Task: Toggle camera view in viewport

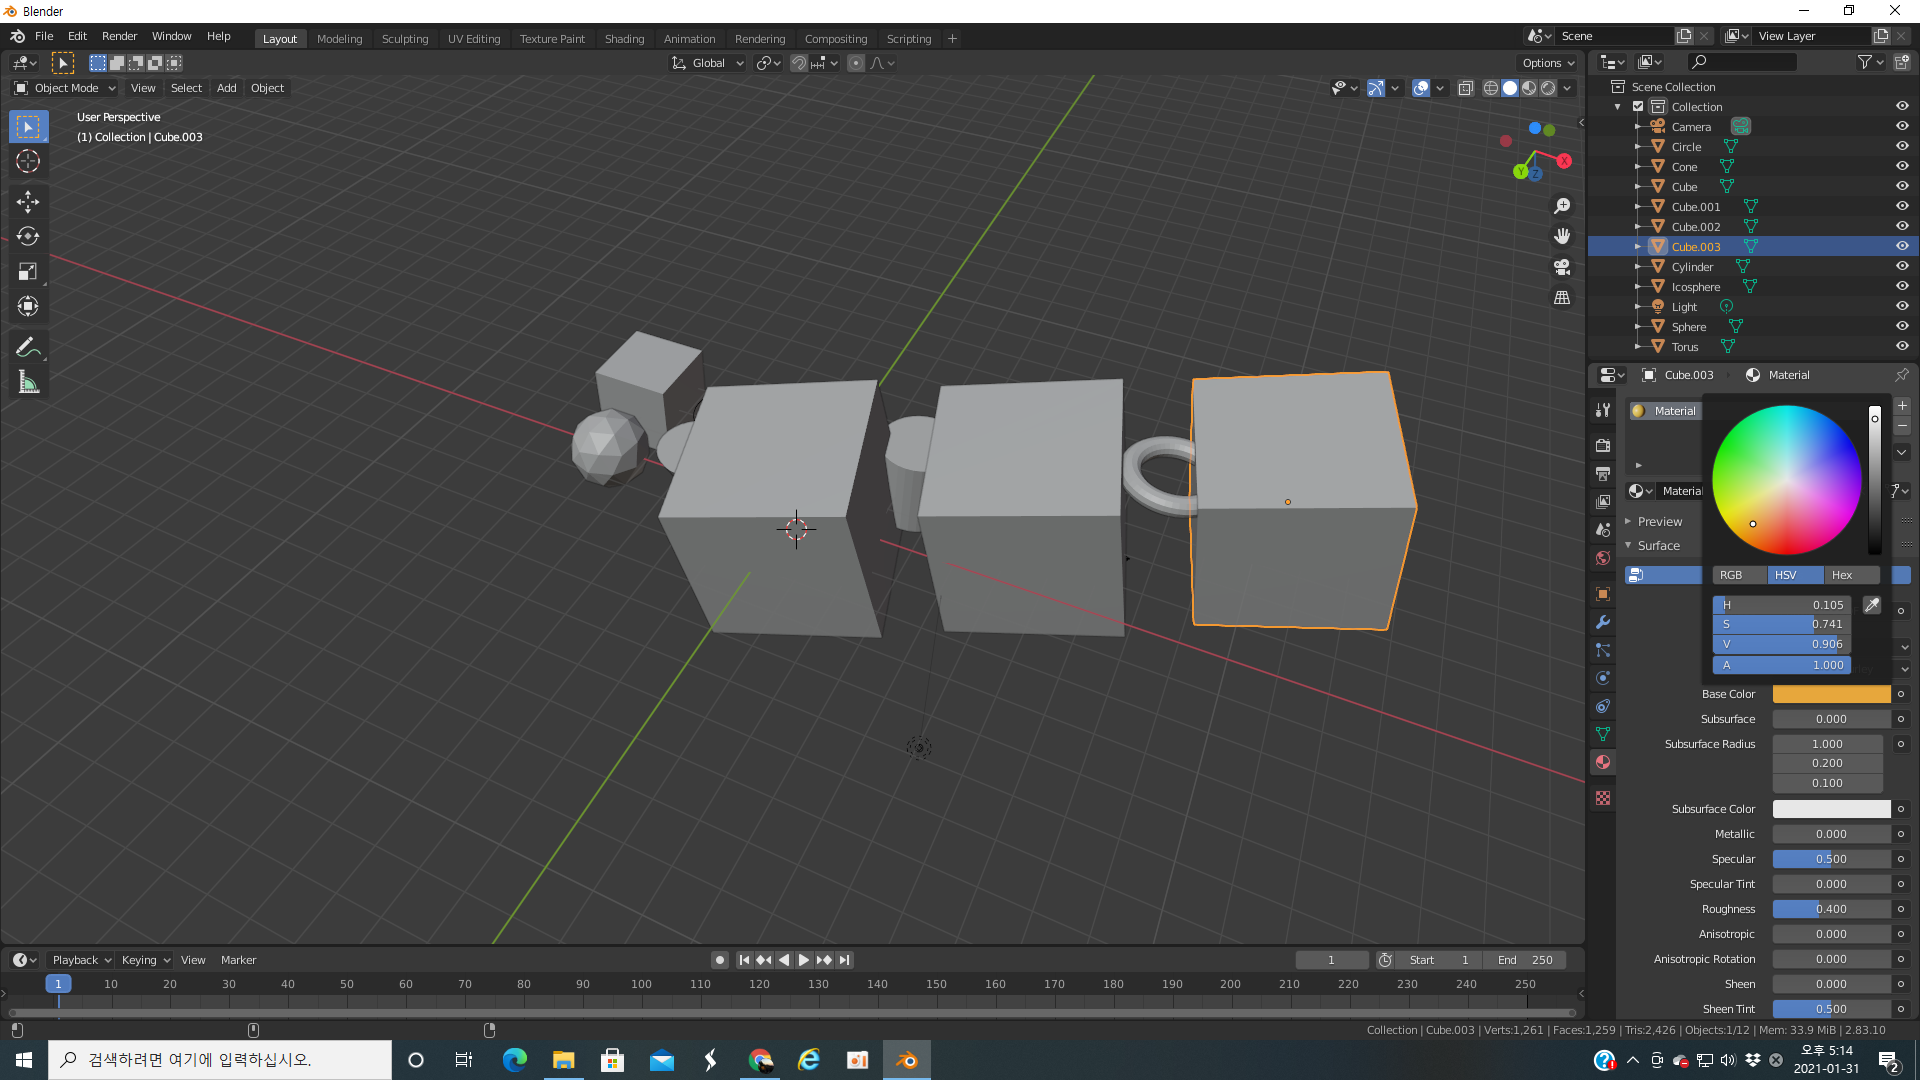Action: click(1562, 267)
